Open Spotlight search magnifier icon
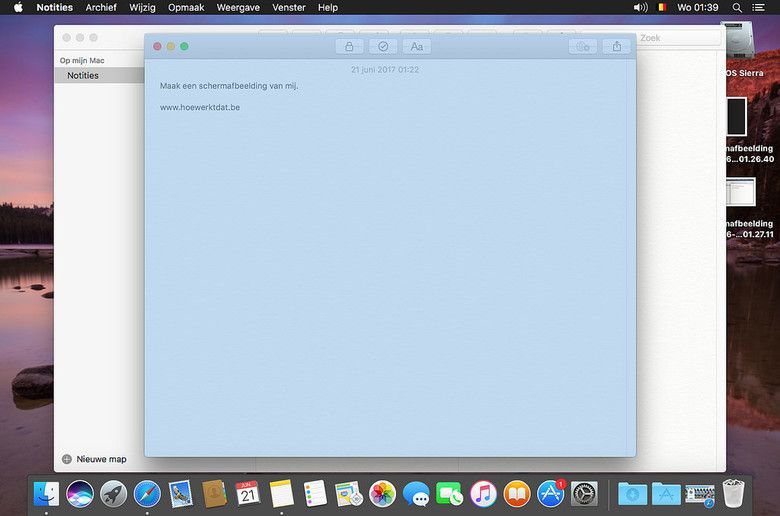Screen dimensions: 780x516 coord(737,7)
